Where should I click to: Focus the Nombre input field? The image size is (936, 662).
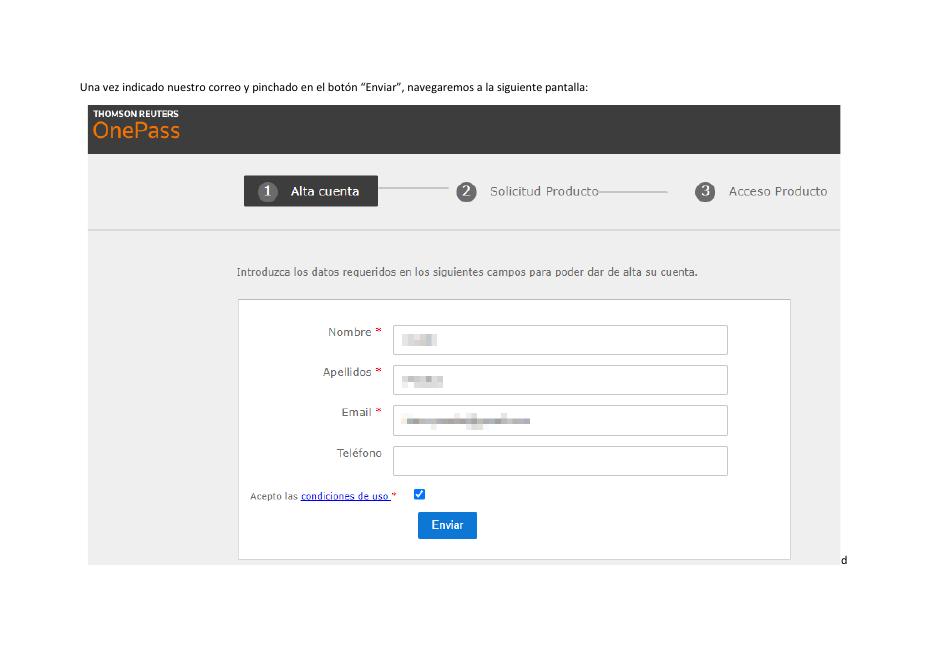(560, 340)
